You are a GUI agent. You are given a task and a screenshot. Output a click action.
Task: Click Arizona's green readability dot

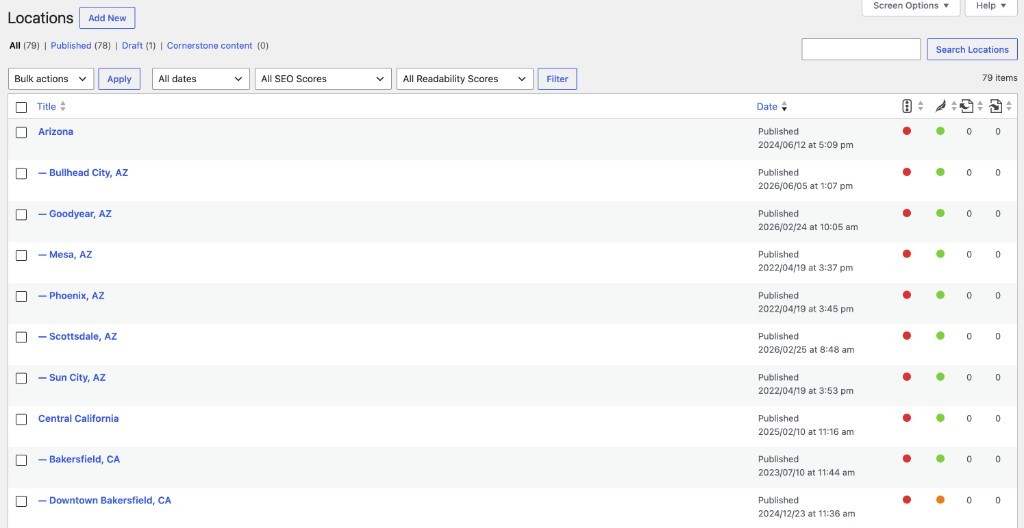pyautogui.click(x=940, y=131)
